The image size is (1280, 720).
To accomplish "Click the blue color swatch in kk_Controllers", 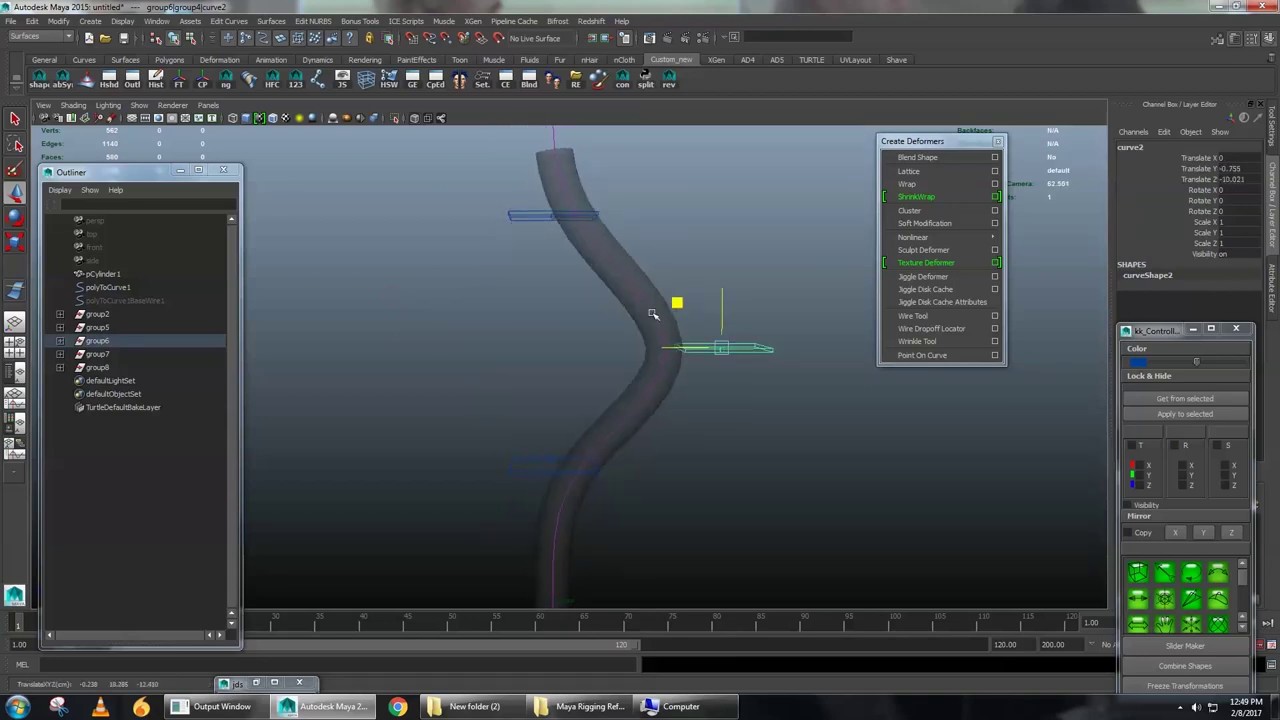I will [1138, 362].
